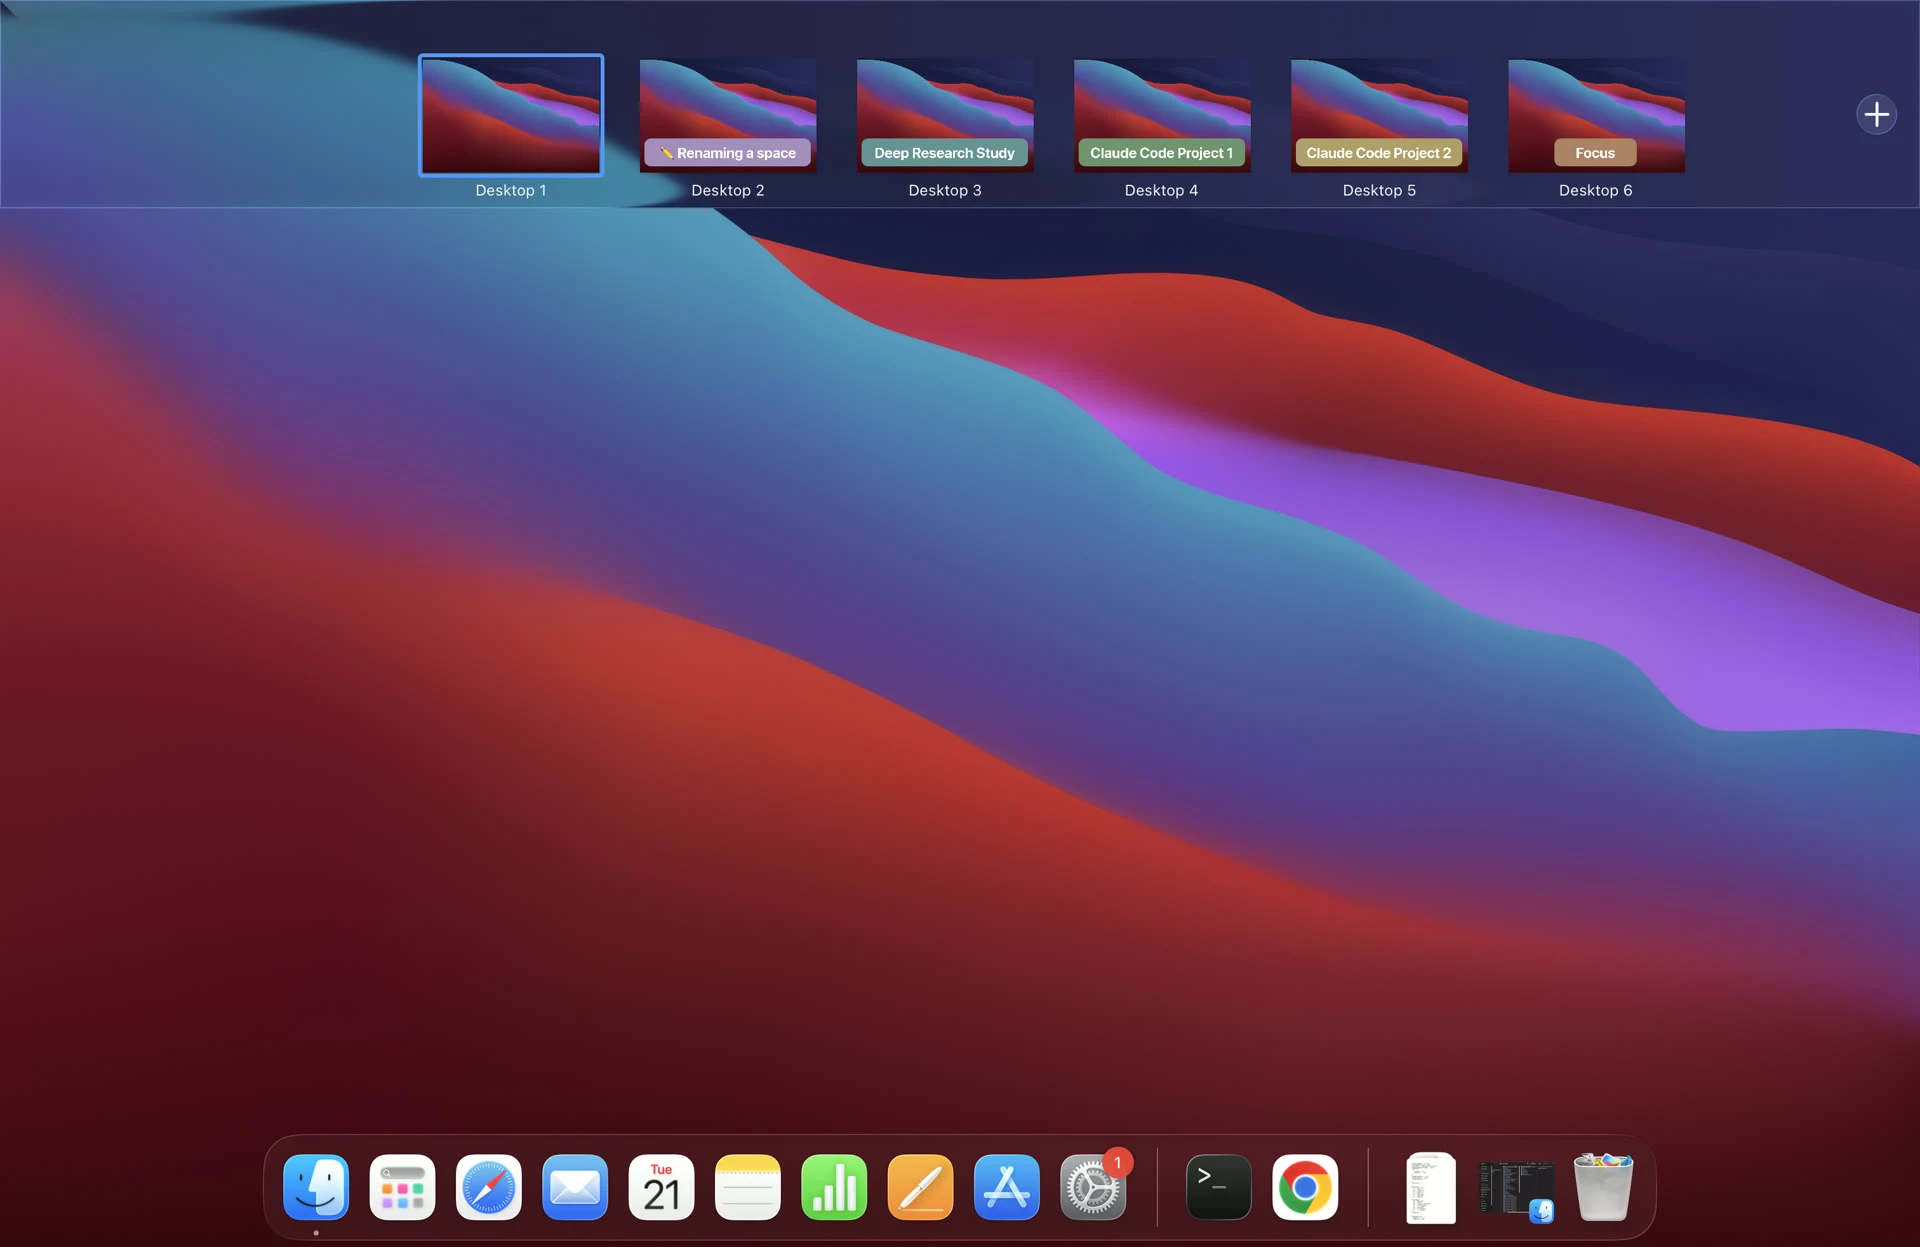Select the Renaming a space desktop
Image resolution: width=1920 pixels, height=1247 pixels.
pyautogui.click(x=728, y=115)
